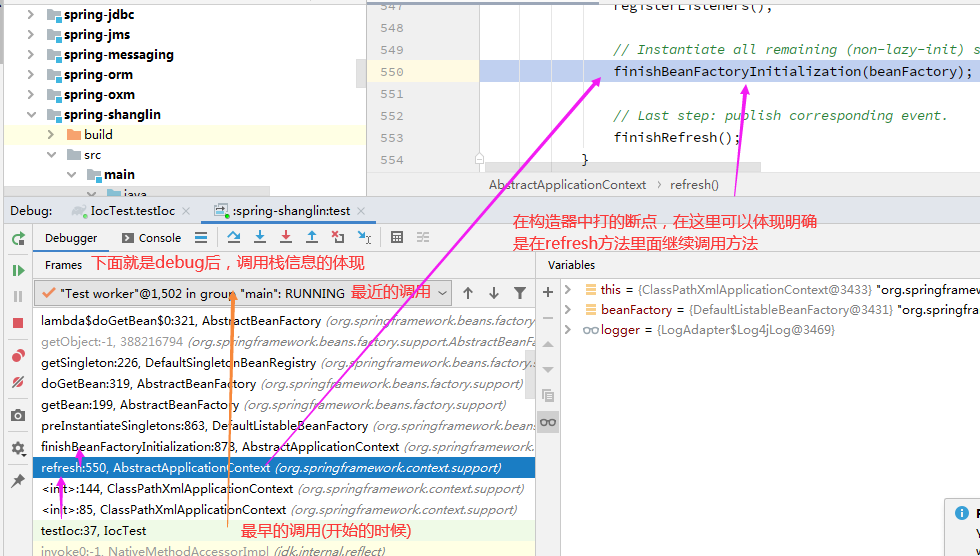Select the next frame with down arrow
This screenshot has height=556, width=980.
click(x=494, y=293)
